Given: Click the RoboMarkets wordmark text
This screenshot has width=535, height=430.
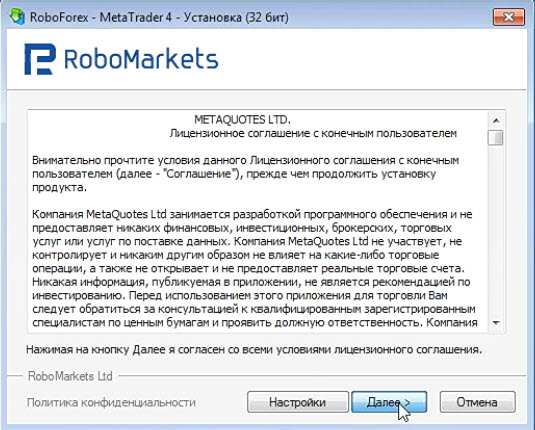Looking at the screenshot, I should (141, 59).
